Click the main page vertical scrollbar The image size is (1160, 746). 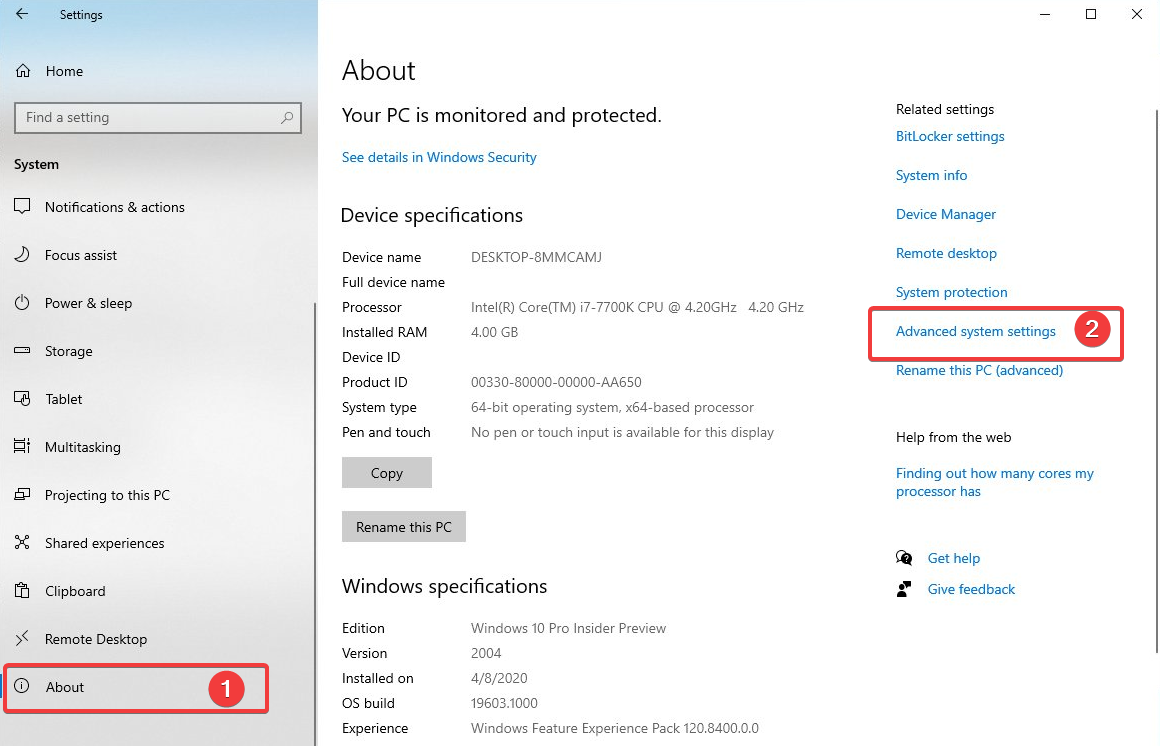[1157, 381]
